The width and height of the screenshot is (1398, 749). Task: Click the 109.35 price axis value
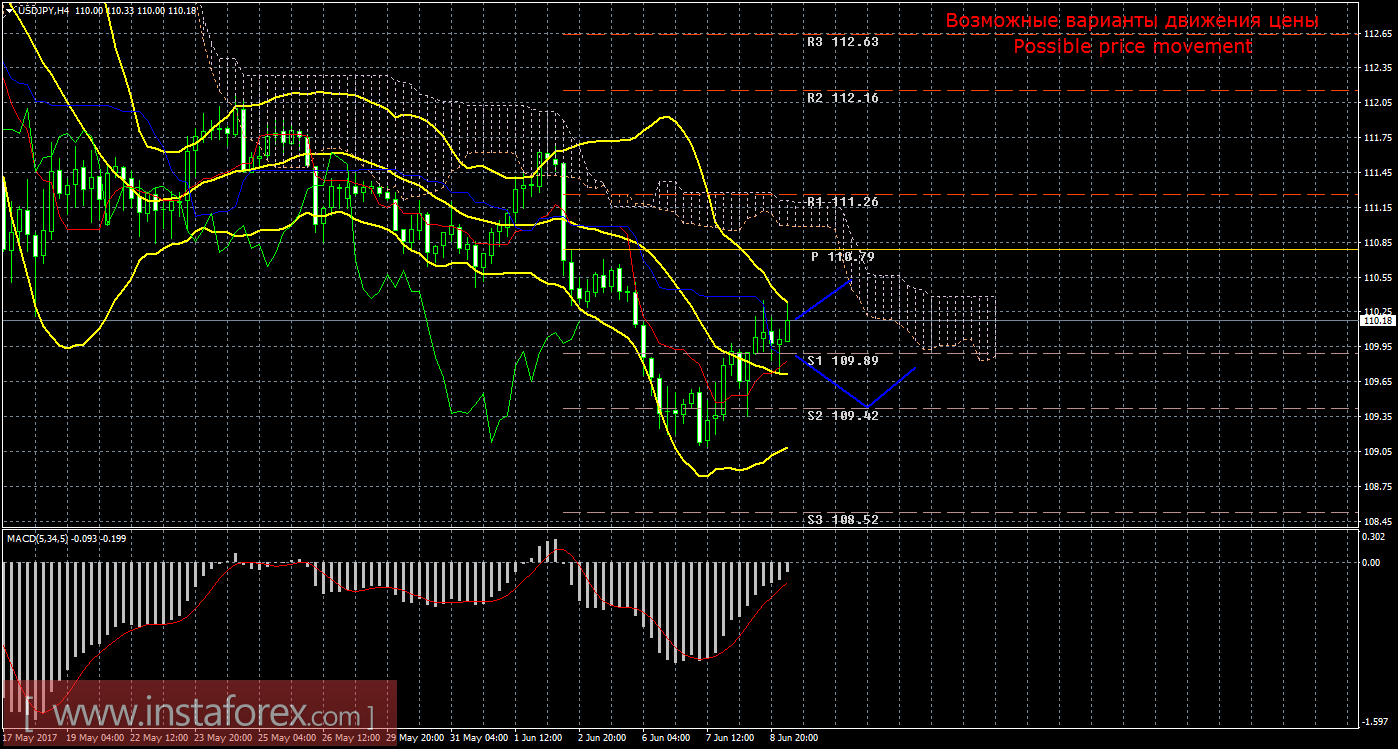tap(1377, 416)
